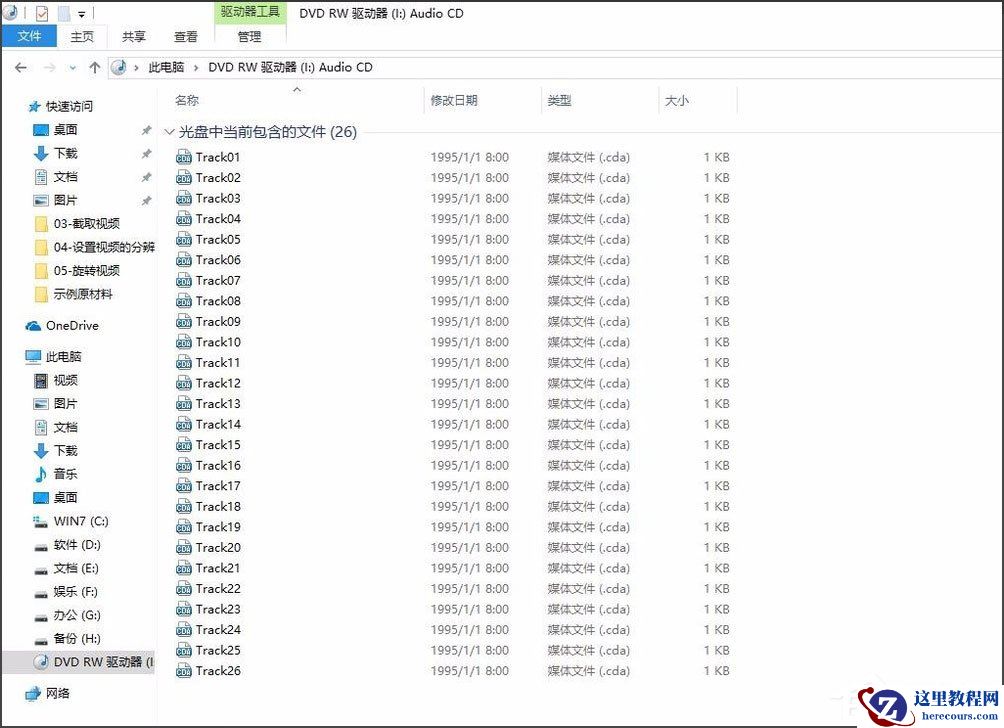
Task: Click the up-one-level navigation arrow
Action: [94, 66]
